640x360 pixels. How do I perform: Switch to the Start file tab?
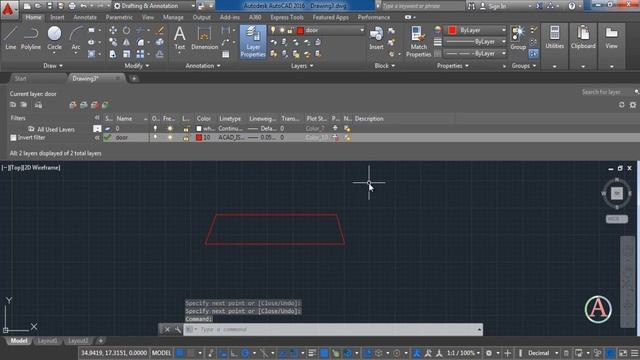20,78
